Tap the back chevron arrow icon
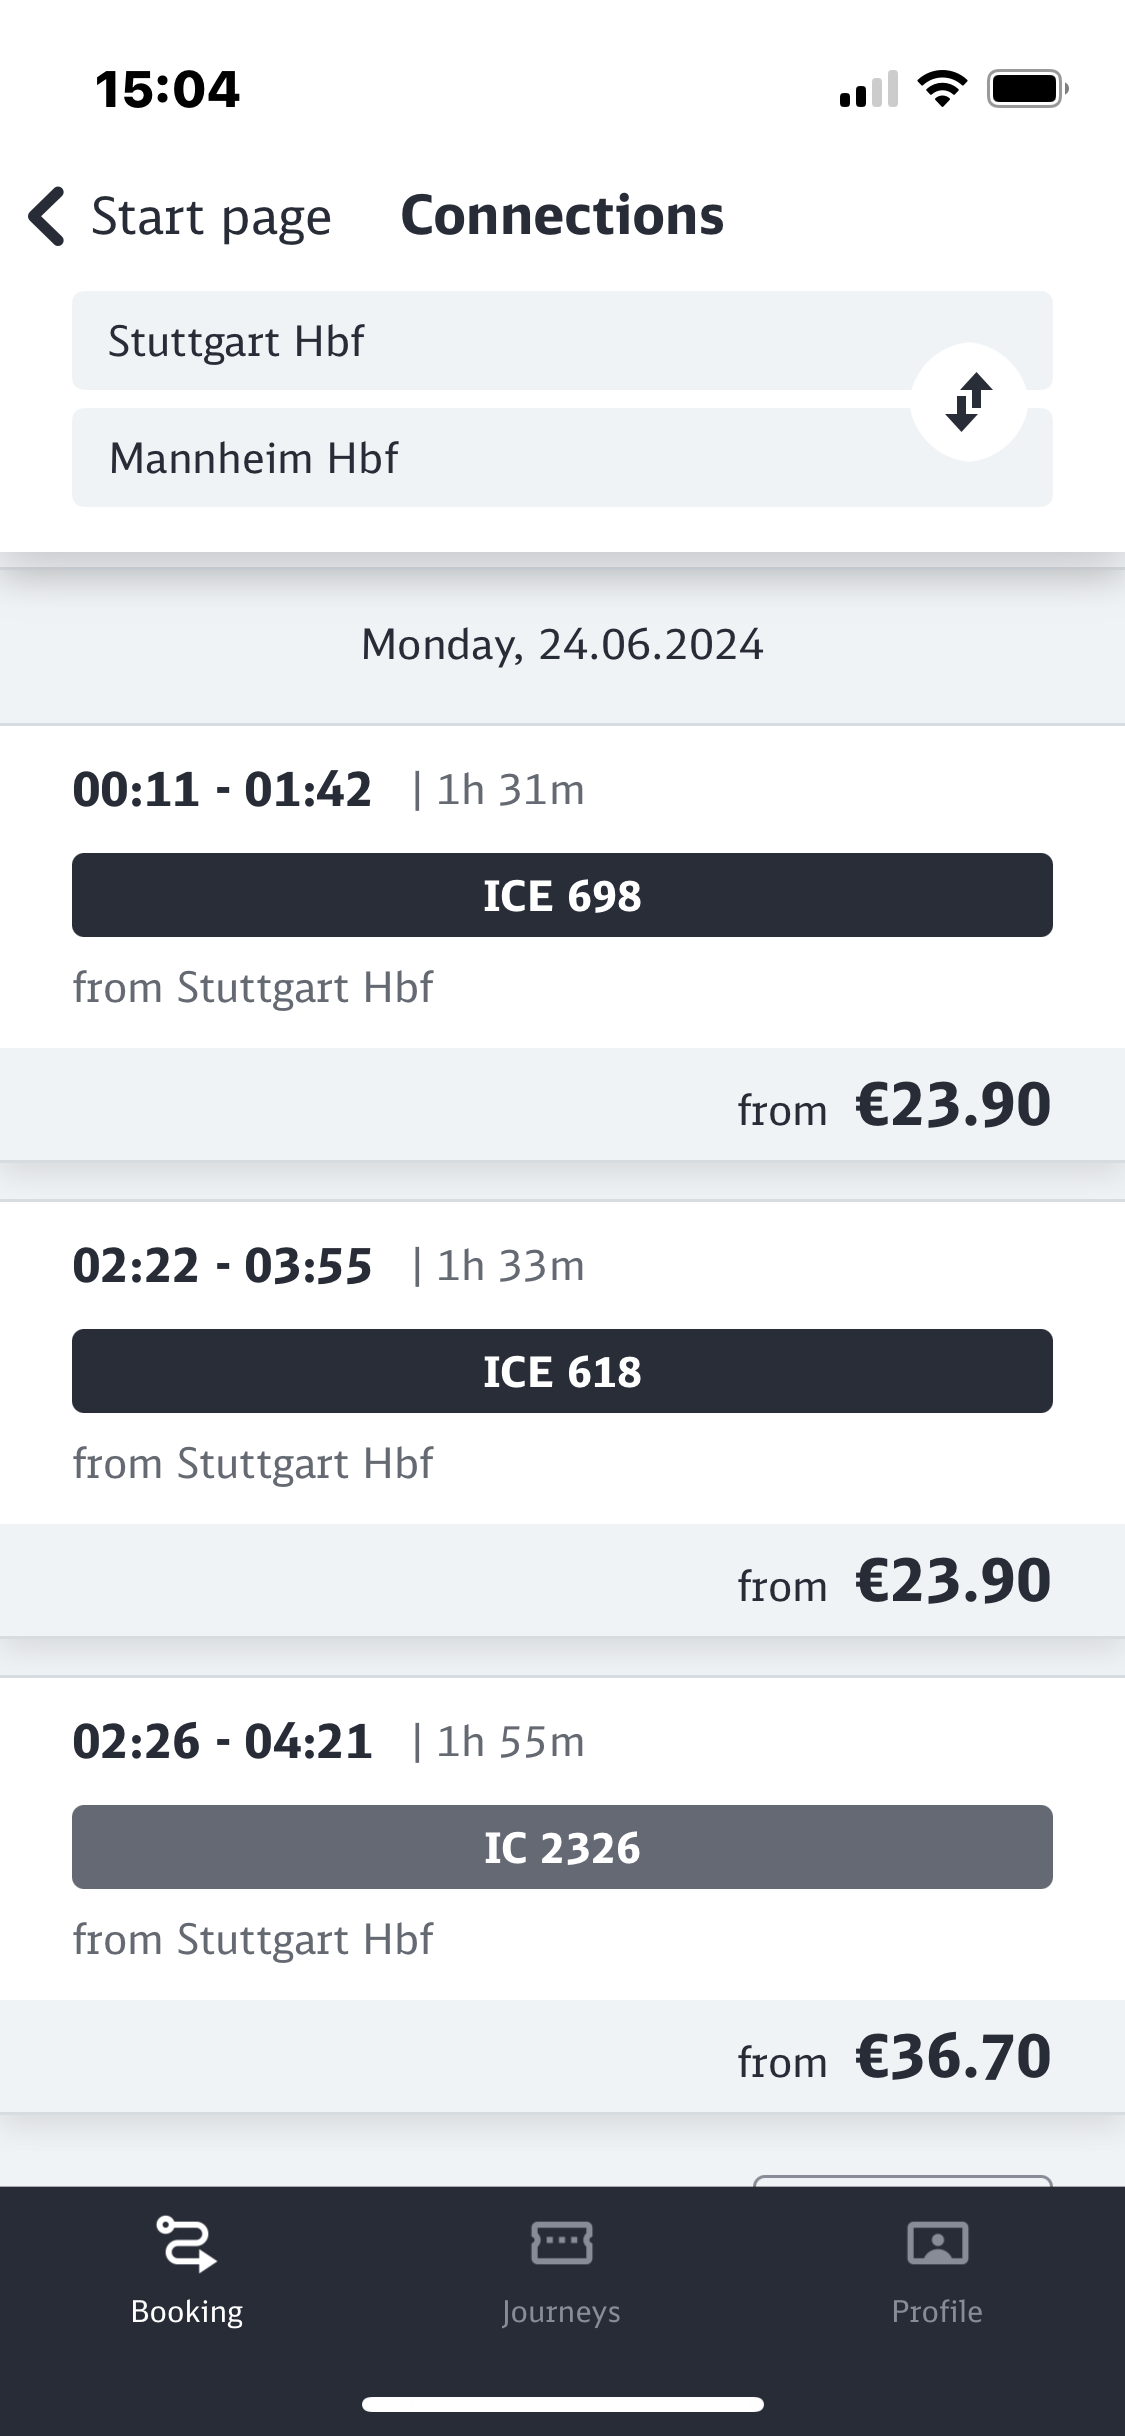 pyautogui.click(x=47, y=216)
